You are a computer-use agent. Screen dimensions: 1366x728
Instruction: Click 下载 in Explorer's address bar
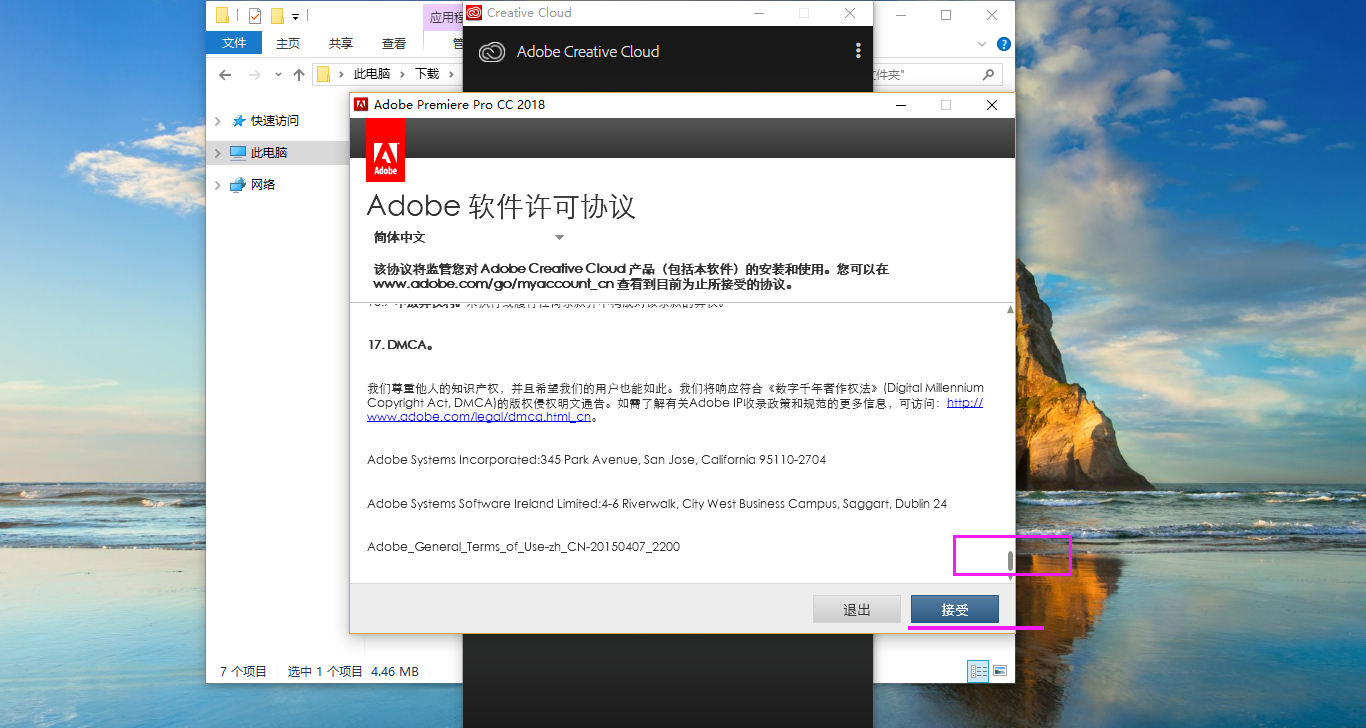pyautogui.click(x=427, y=74)
